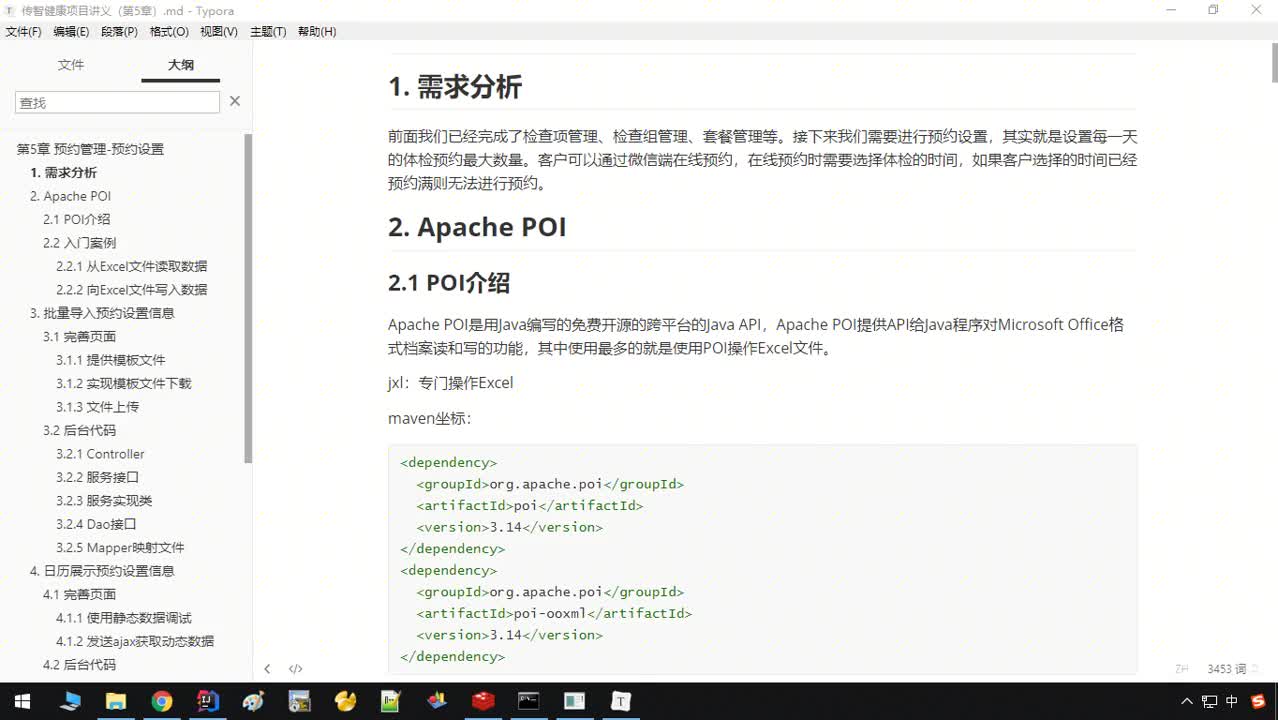
Task: Open outline entry 4.1 完善页面
Action: (79, 595)
